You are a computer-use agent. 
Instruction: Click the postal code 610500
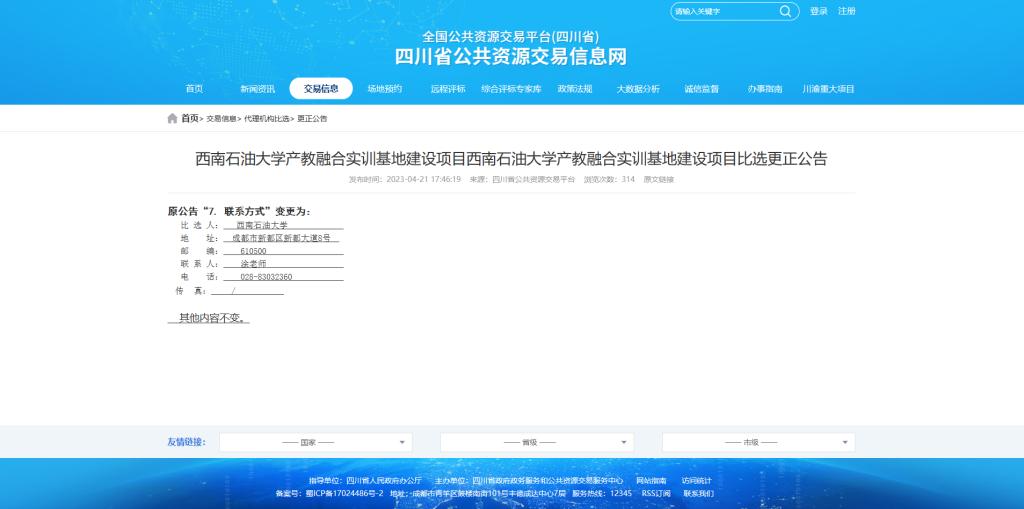click(253, 252)
